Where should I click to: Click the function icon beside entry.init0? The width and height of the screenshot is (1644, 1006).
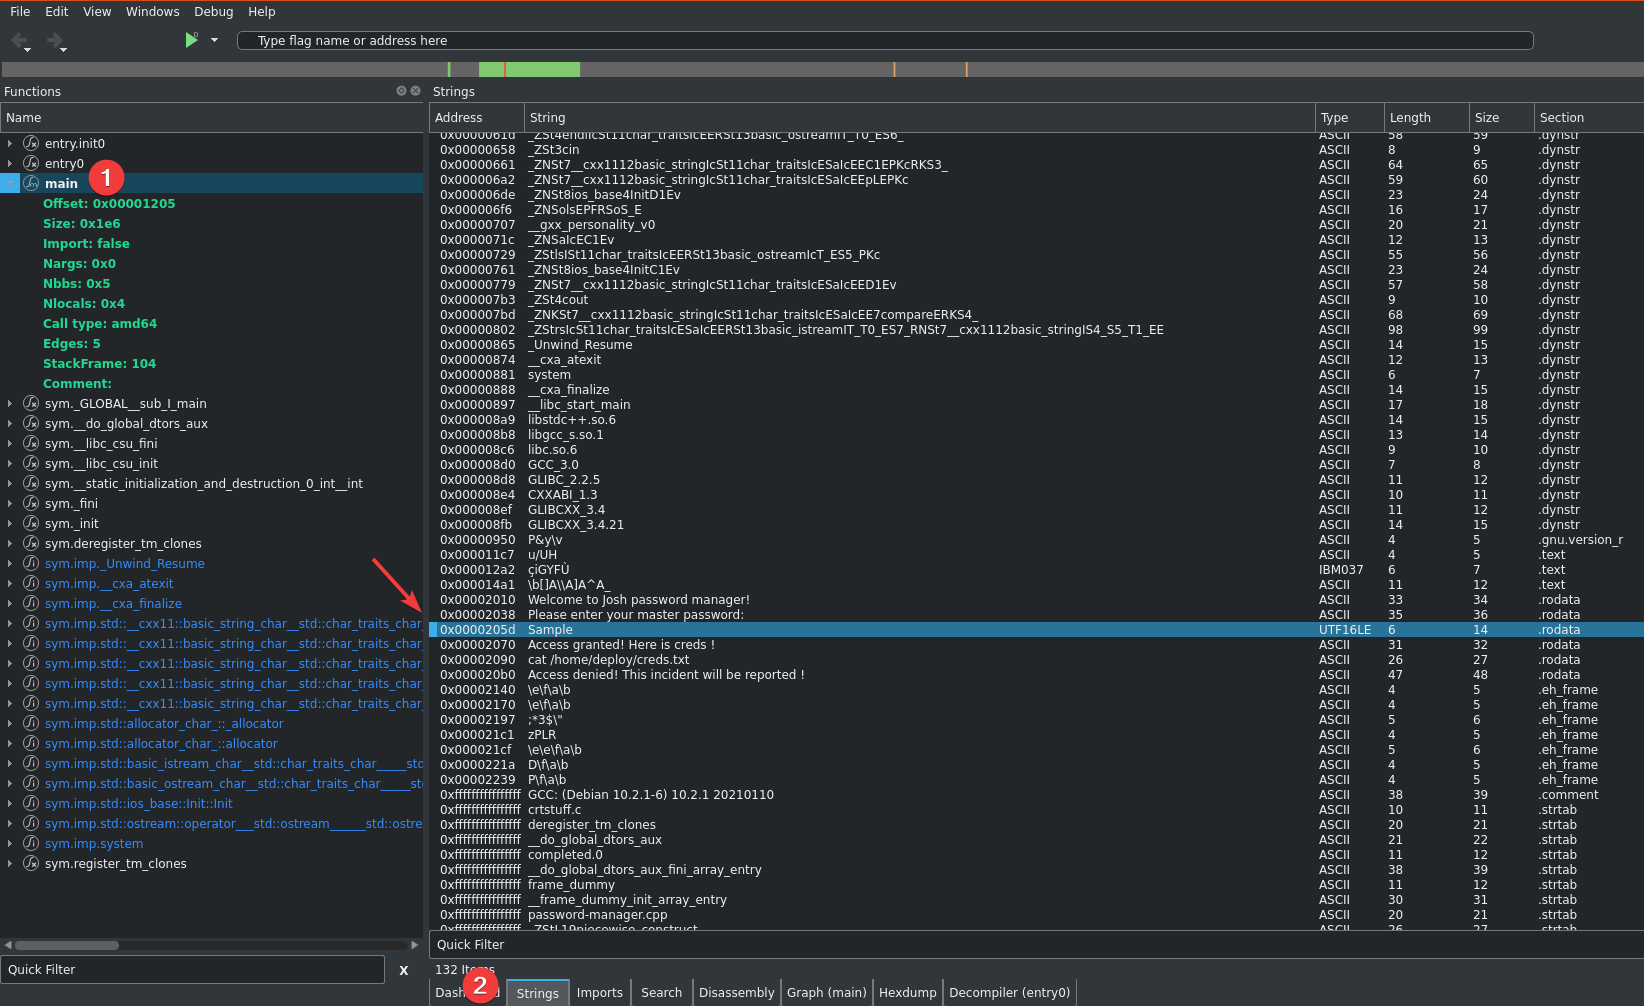[31, 143]
